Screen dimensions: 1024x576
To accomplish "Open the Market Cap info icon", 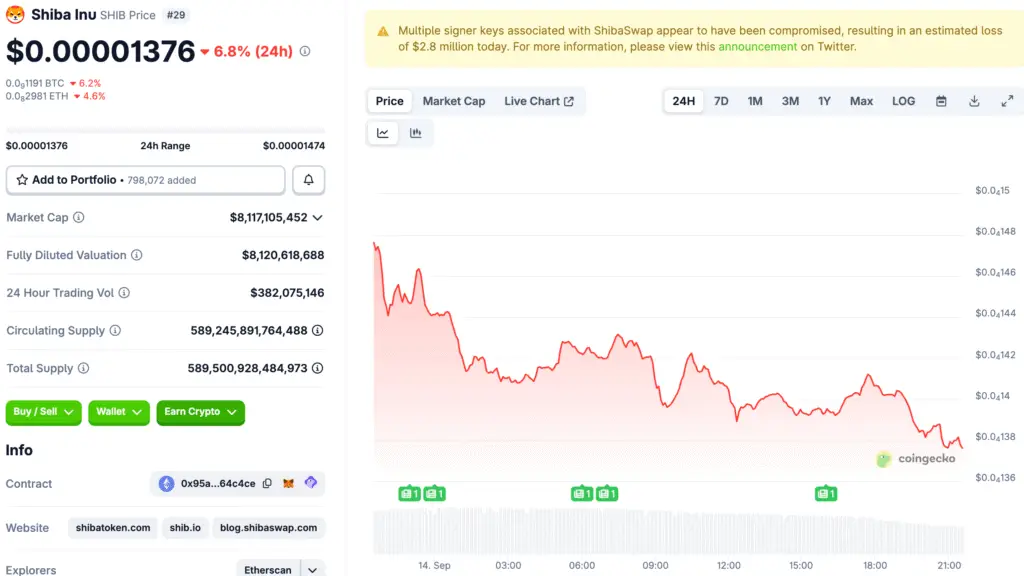I will (x=78, y=217).
